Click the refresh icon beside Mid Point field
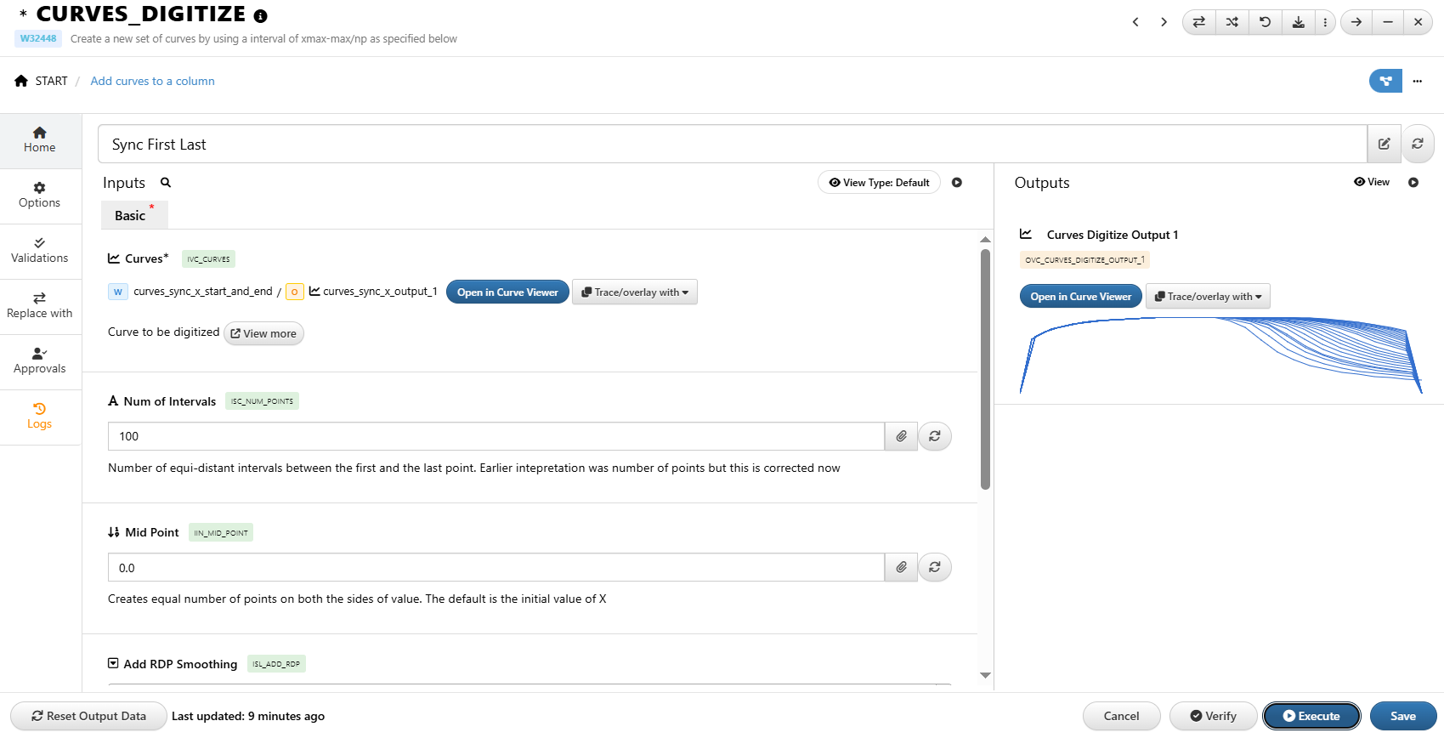Viewport: 1444px width, 738px height. pos(934,567)
